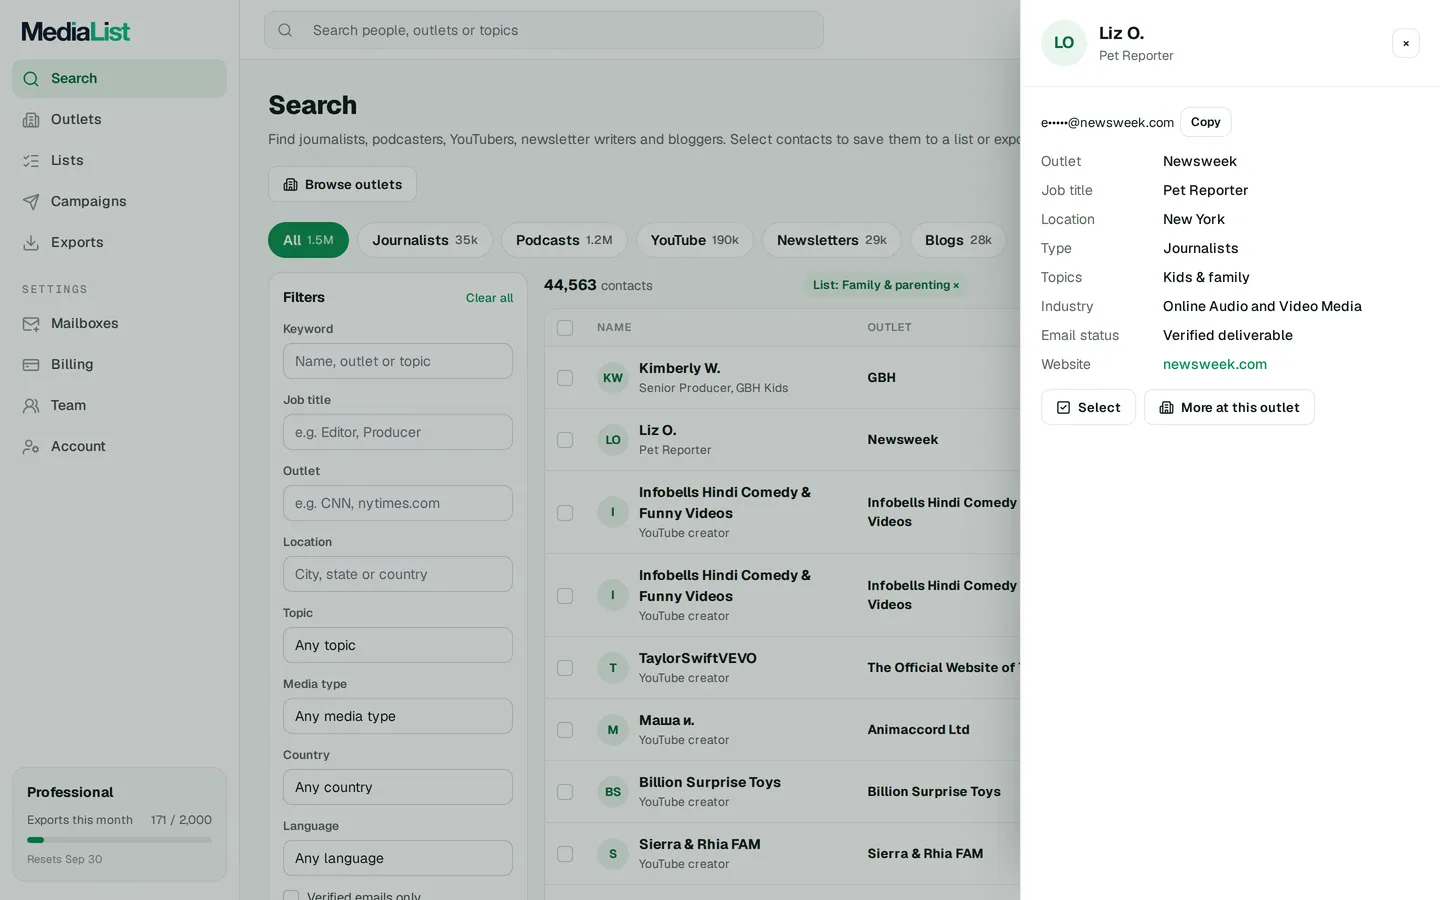This screenshot has height=900, width=1440.
Task: Open the Any media type dropdown
Action: click(x=398, y=716)
